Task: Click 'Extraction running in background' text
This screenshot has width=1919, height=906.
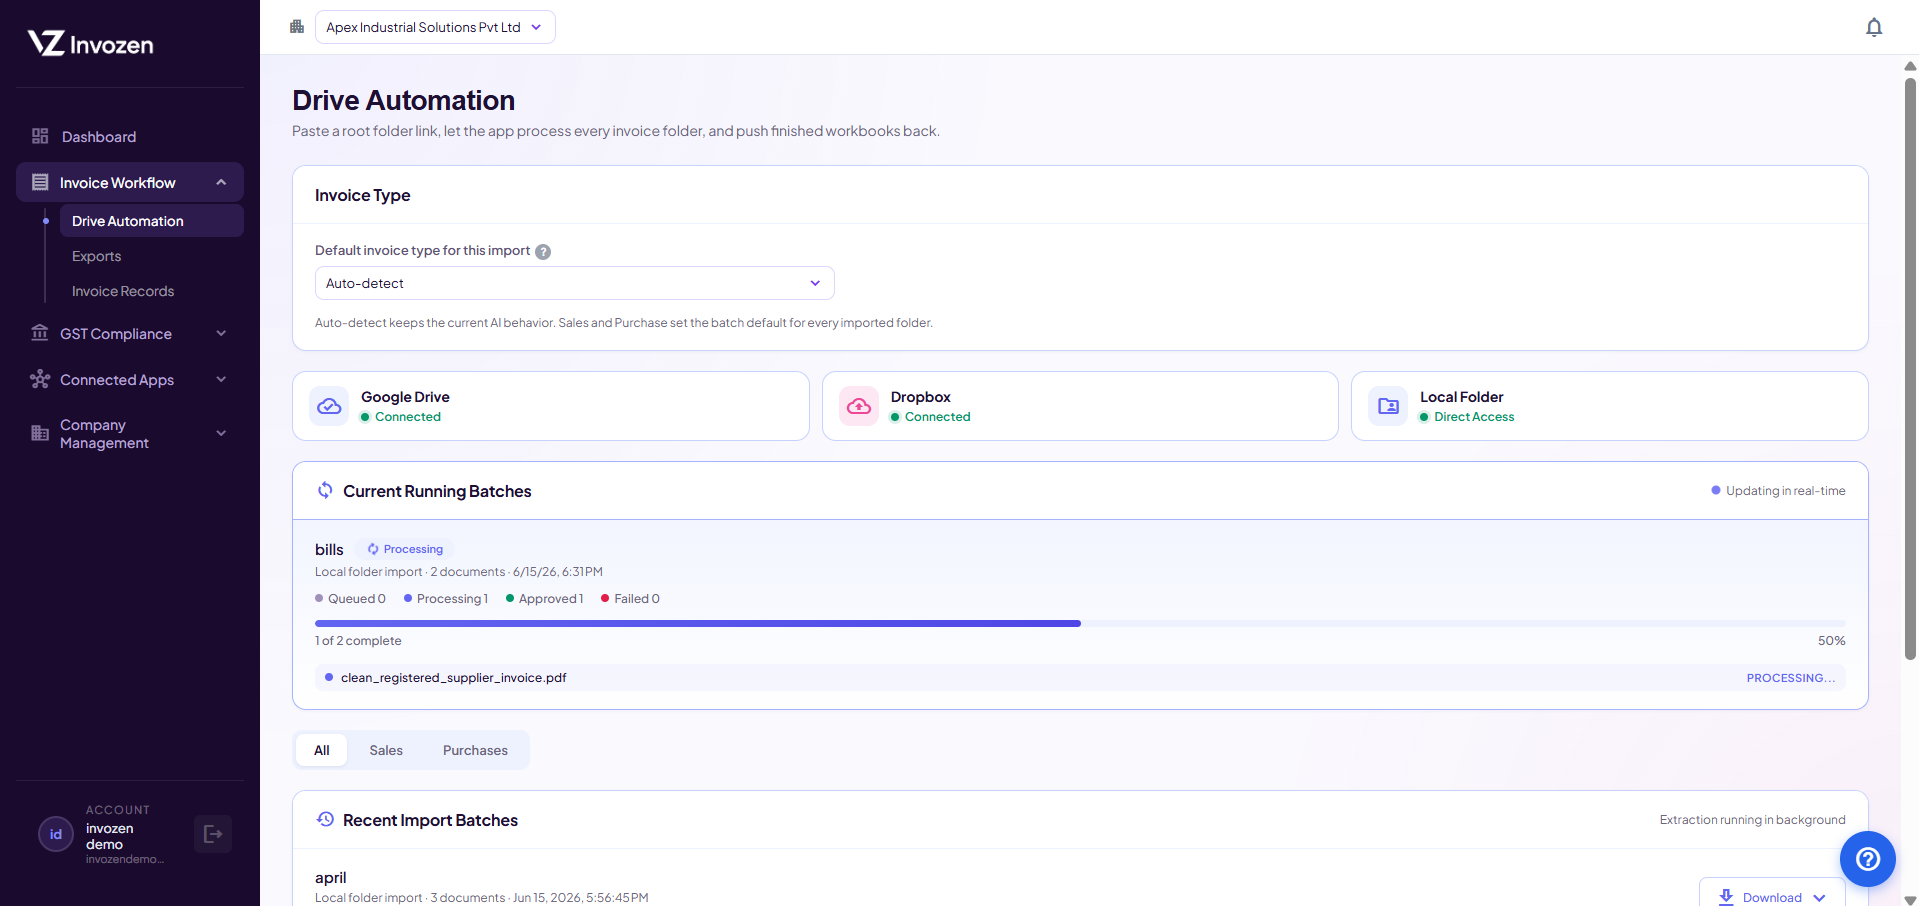Action: [1753, 819]
